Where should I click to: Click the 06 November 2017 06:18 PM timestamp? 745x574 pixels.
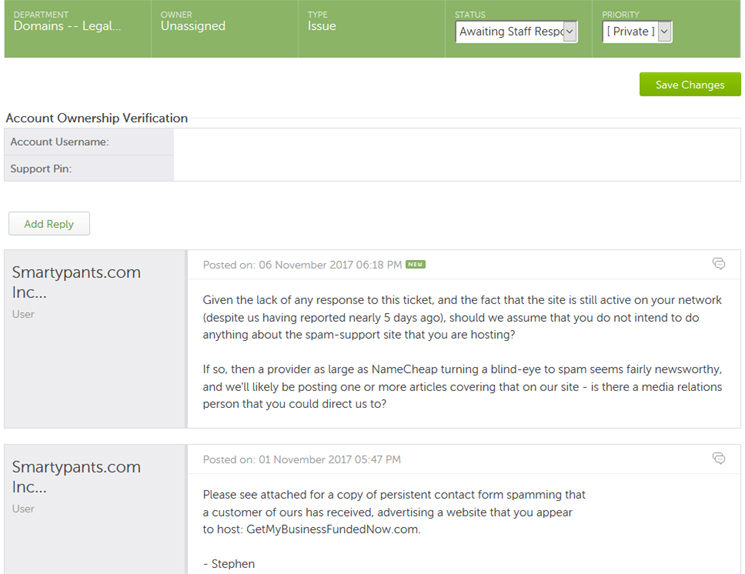[x=302, y=265]
